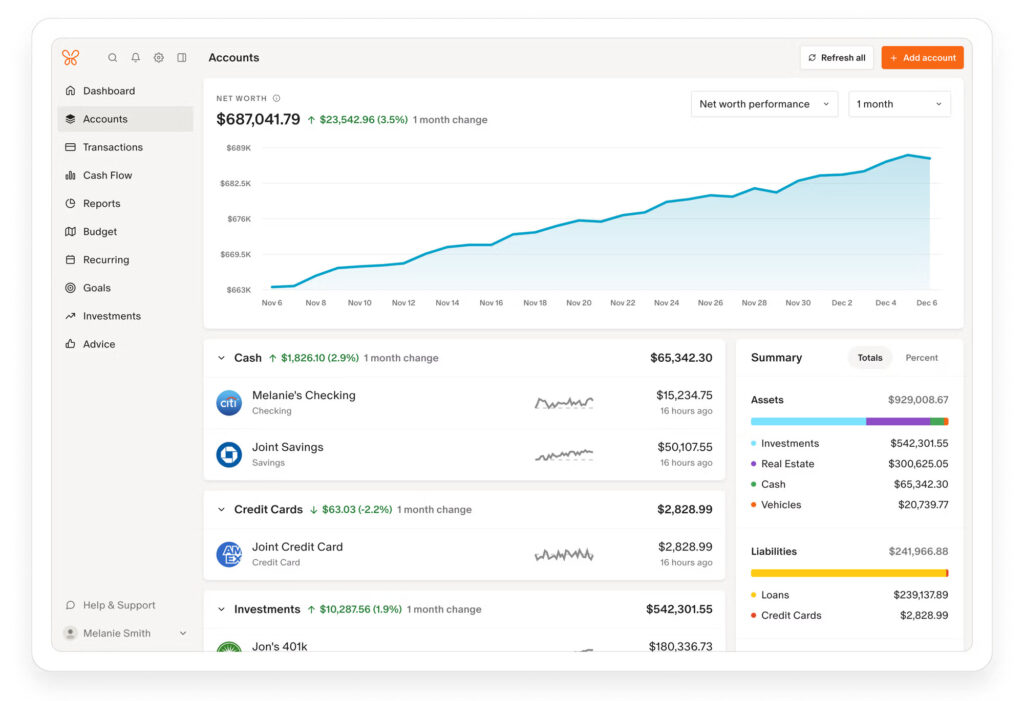Viewport: 1024px width, 701px height.
Task: Open the Net worth performance dropdown
Action: pyautogui.click(x=765, y=104)
